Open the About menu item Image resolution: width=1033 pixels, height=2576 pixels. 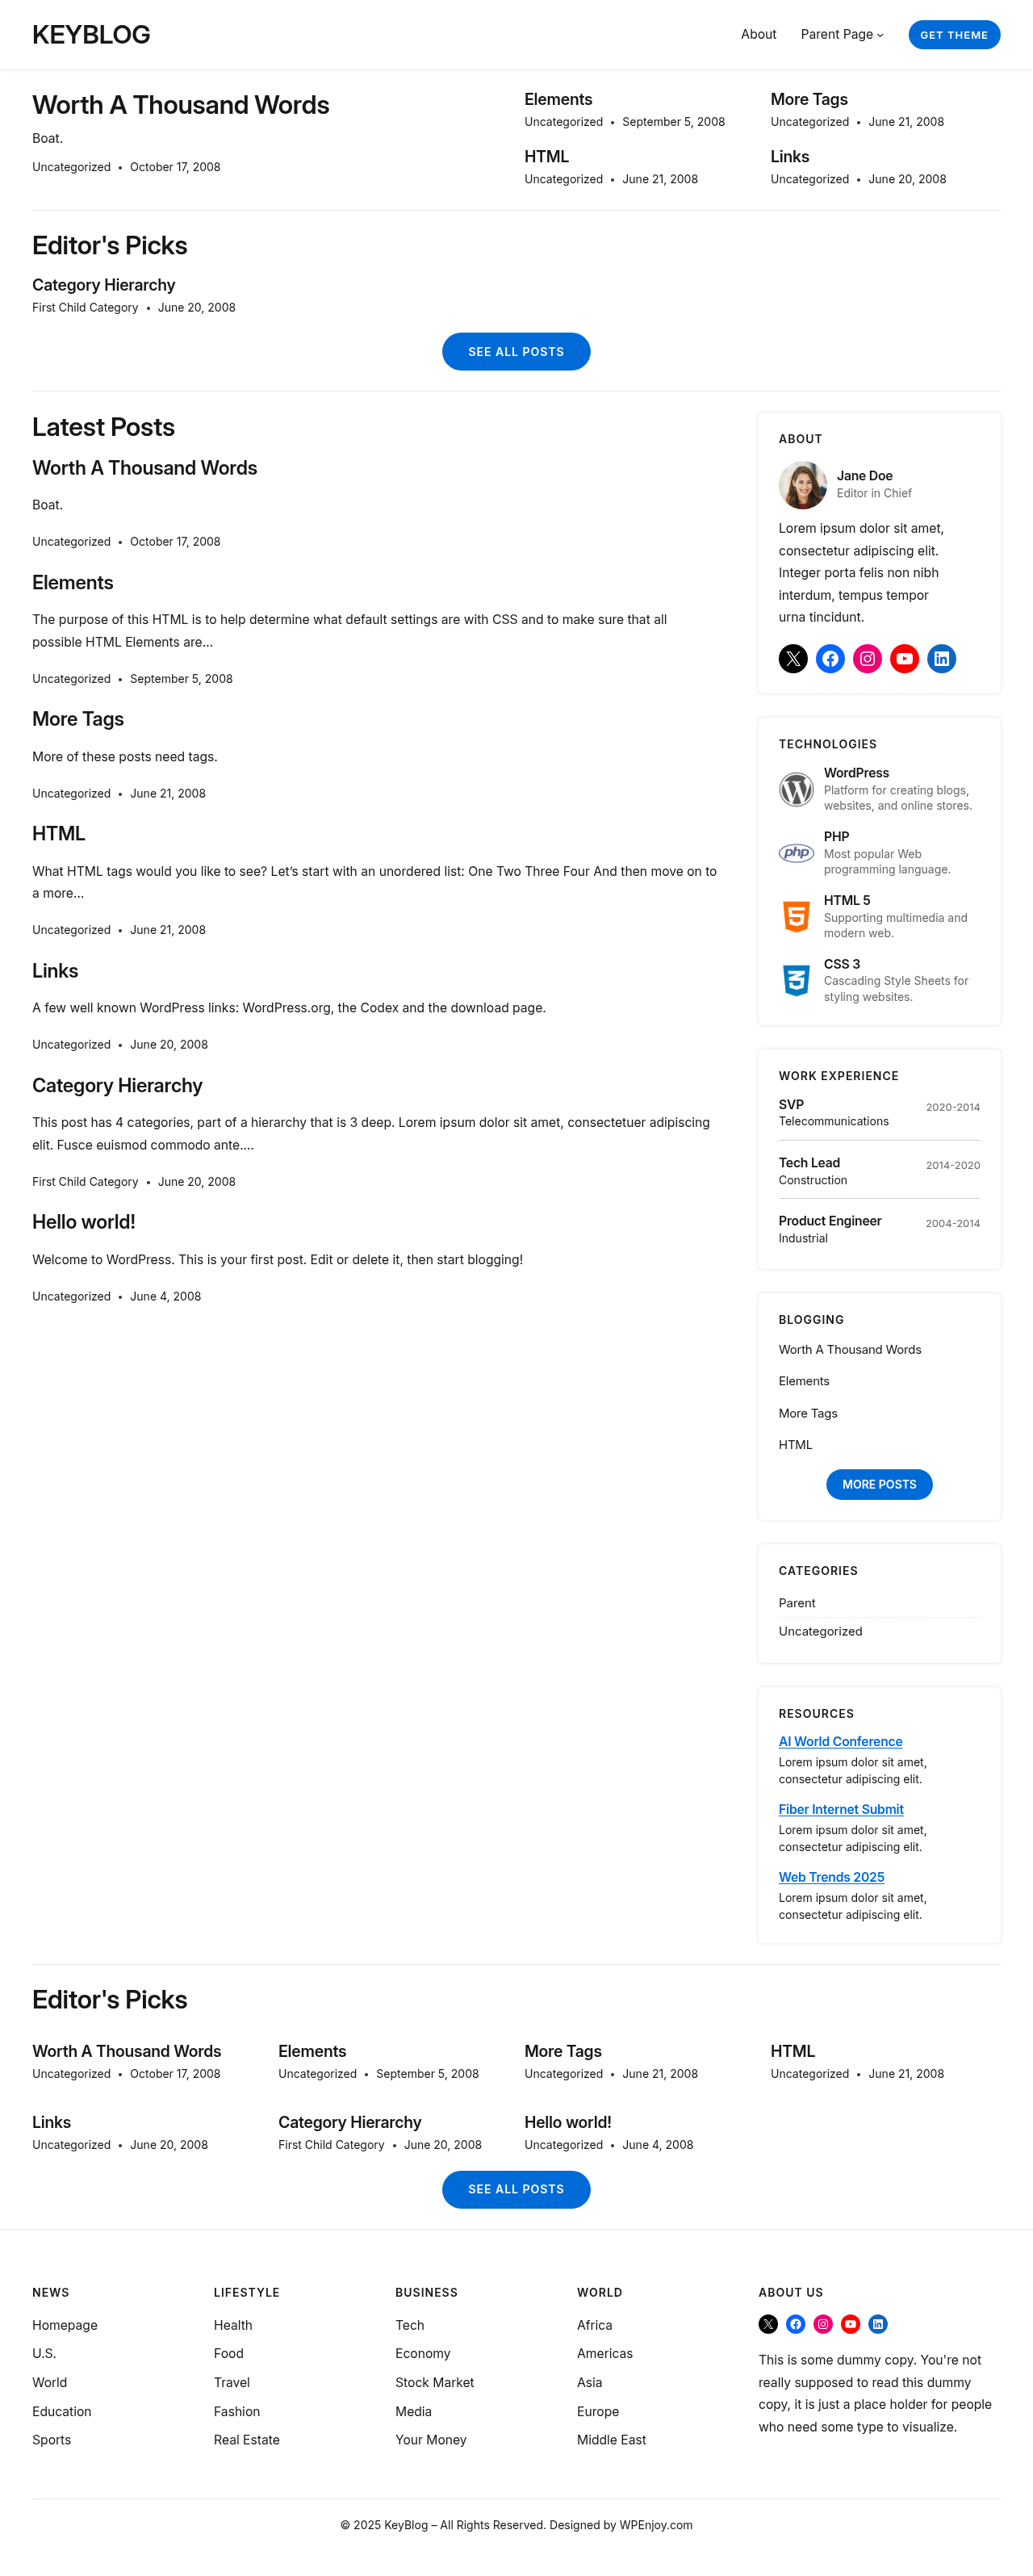[758, 34]
